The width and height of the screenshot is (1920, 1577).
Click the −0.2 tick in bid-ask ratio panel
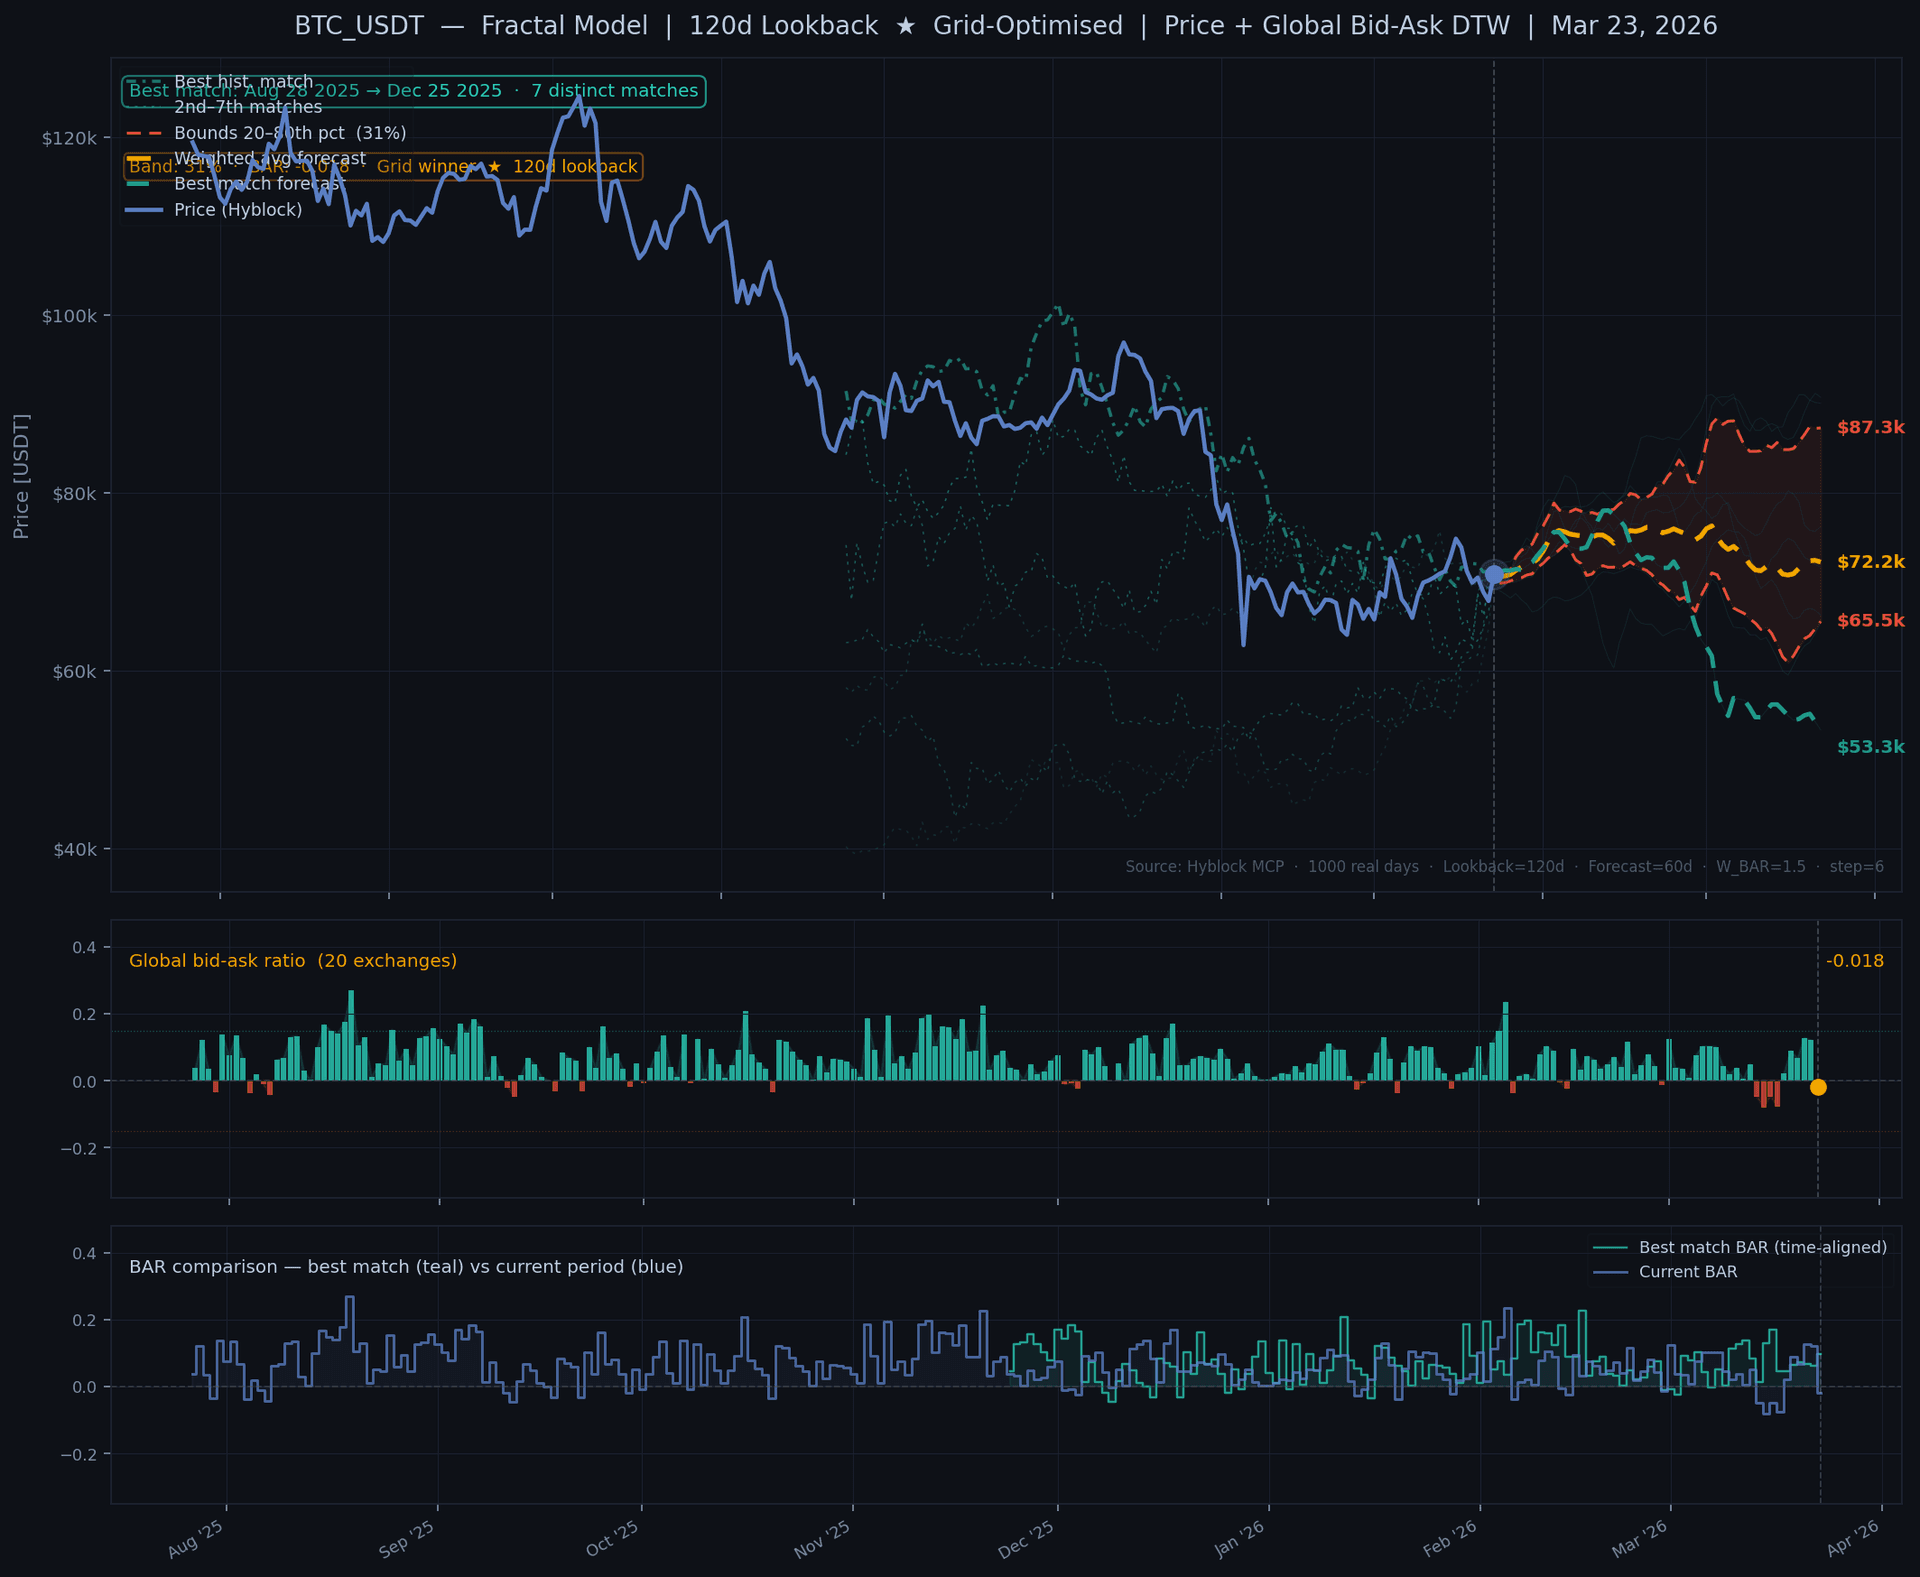[x=78, y=1149]
